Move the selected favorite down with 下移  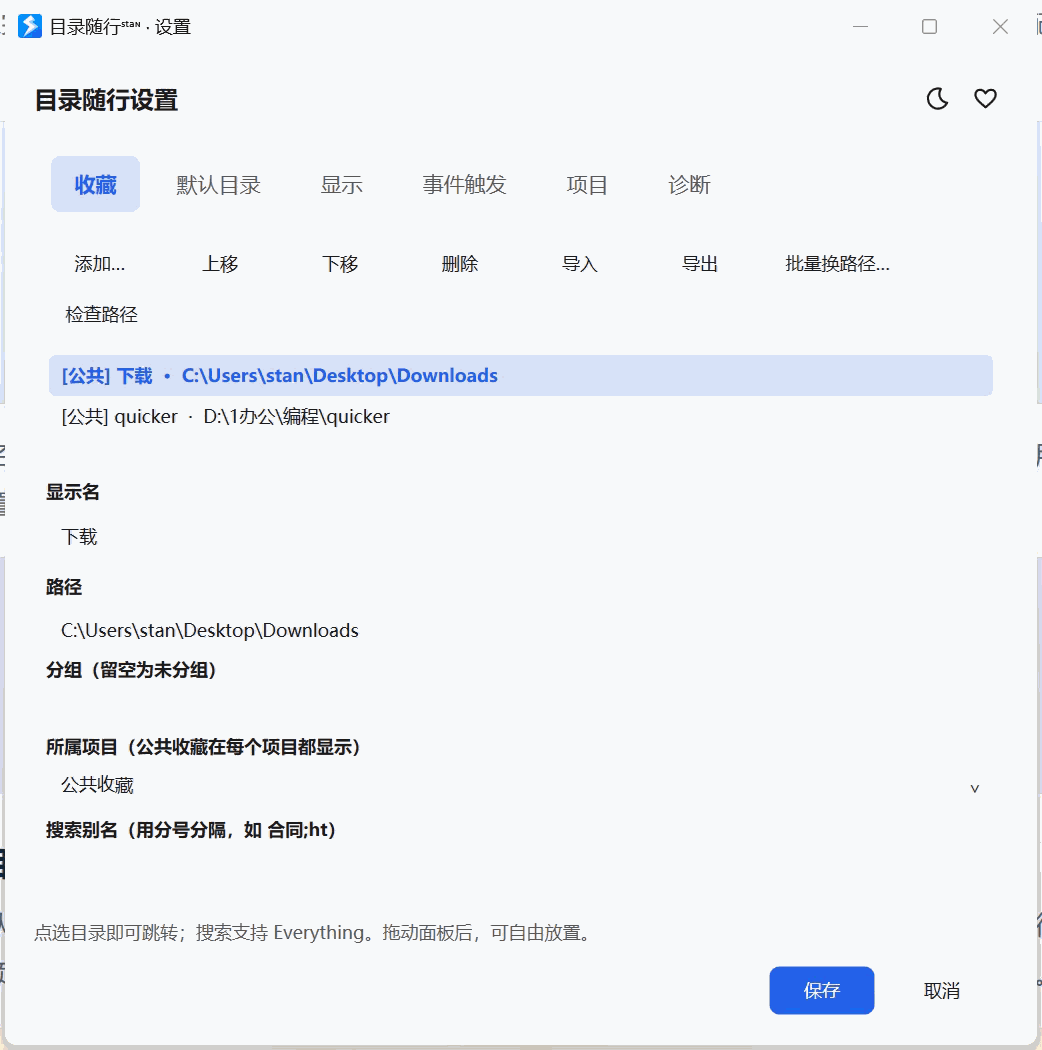340,264
